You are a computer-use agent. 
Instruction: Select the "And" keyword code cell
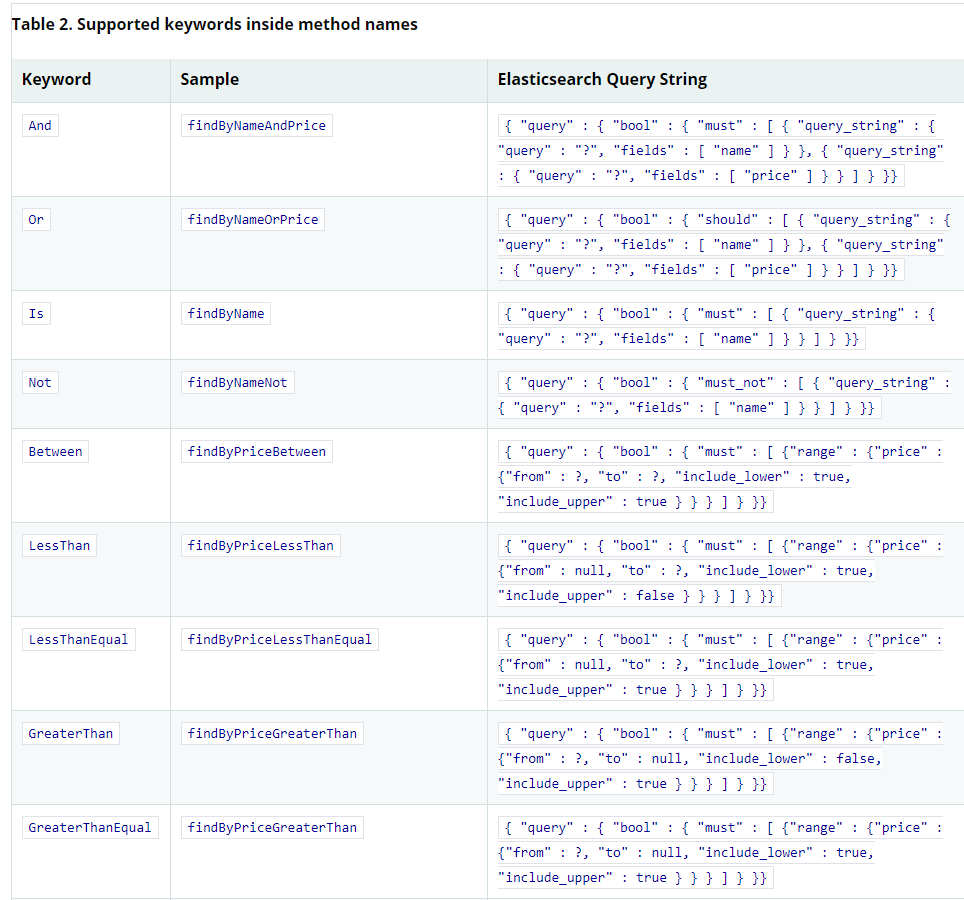pos(40,125)
